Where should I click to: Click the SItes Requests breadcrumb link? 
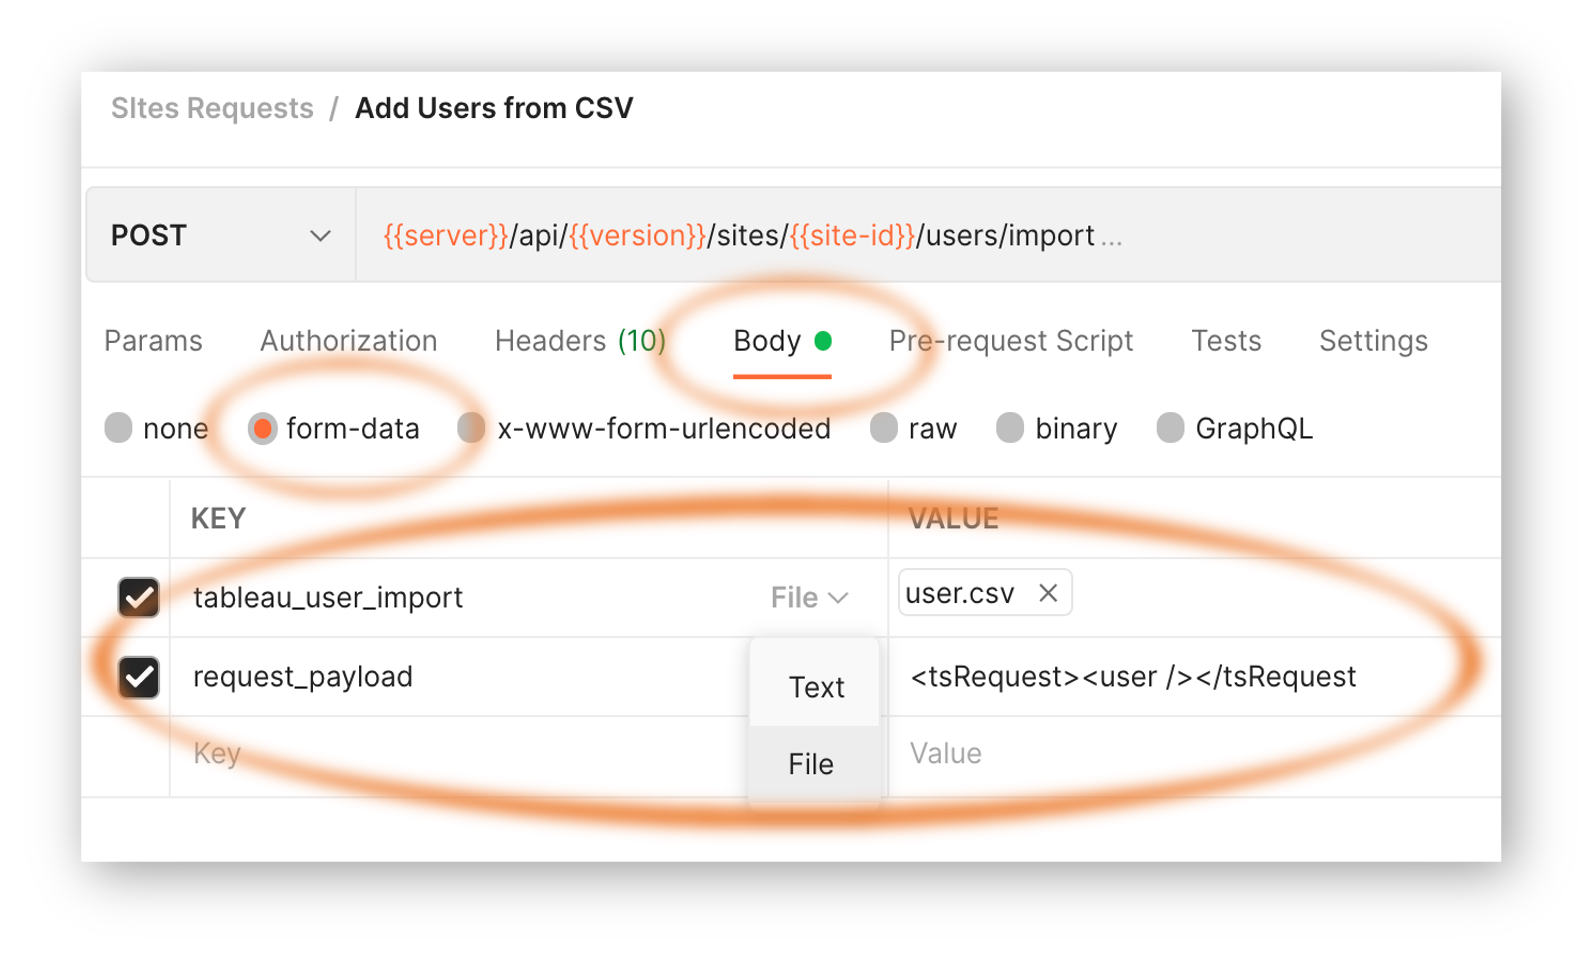(x=212, y=107)
